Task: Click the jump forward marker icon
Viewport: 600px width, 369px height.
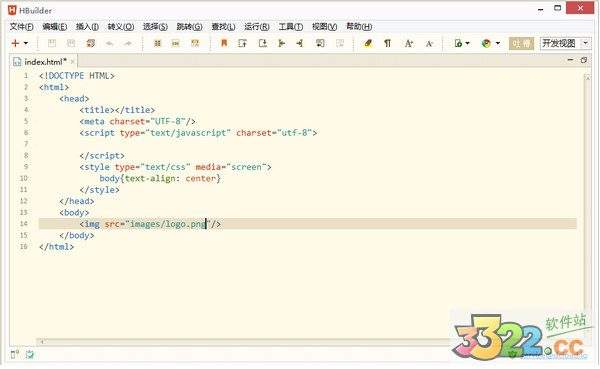Action: tap(300, 43)
